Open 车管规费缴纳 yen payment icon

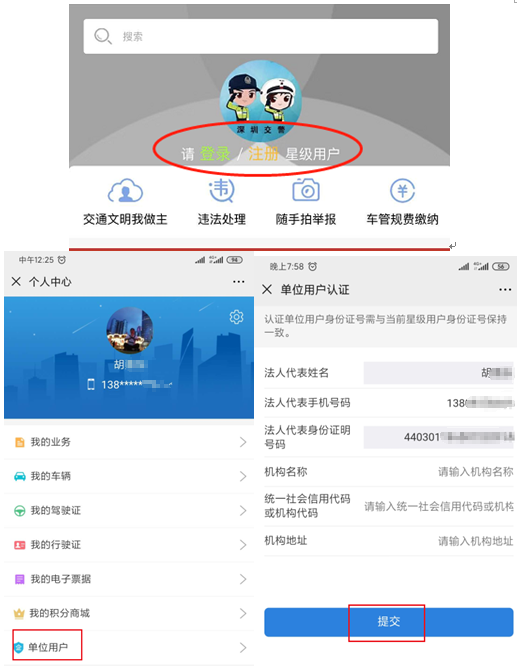coord(402,190)
